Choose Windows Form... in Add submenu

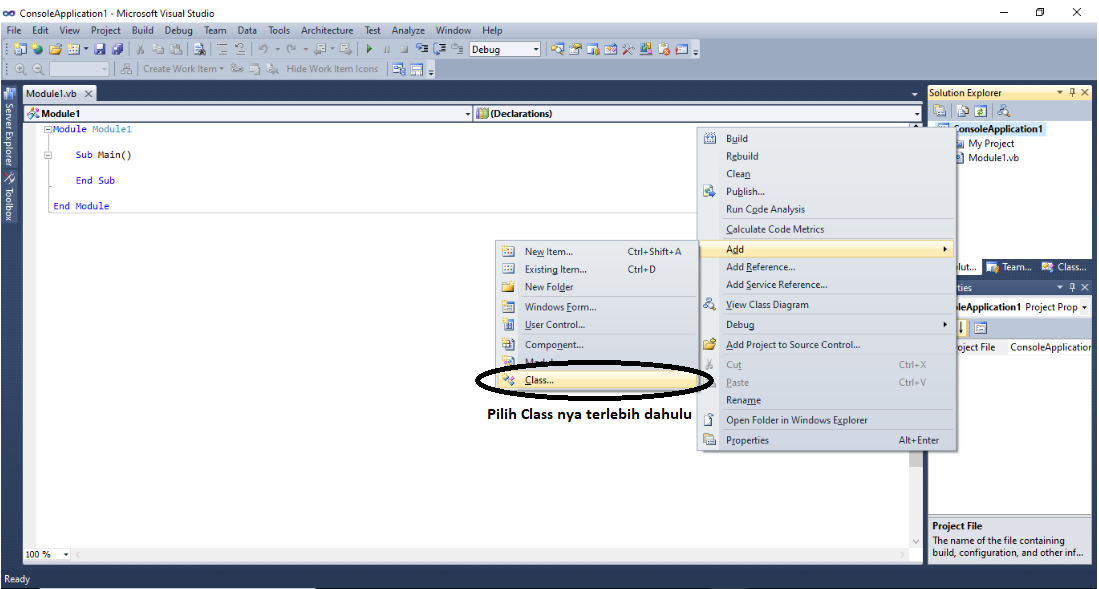(597, 307)
